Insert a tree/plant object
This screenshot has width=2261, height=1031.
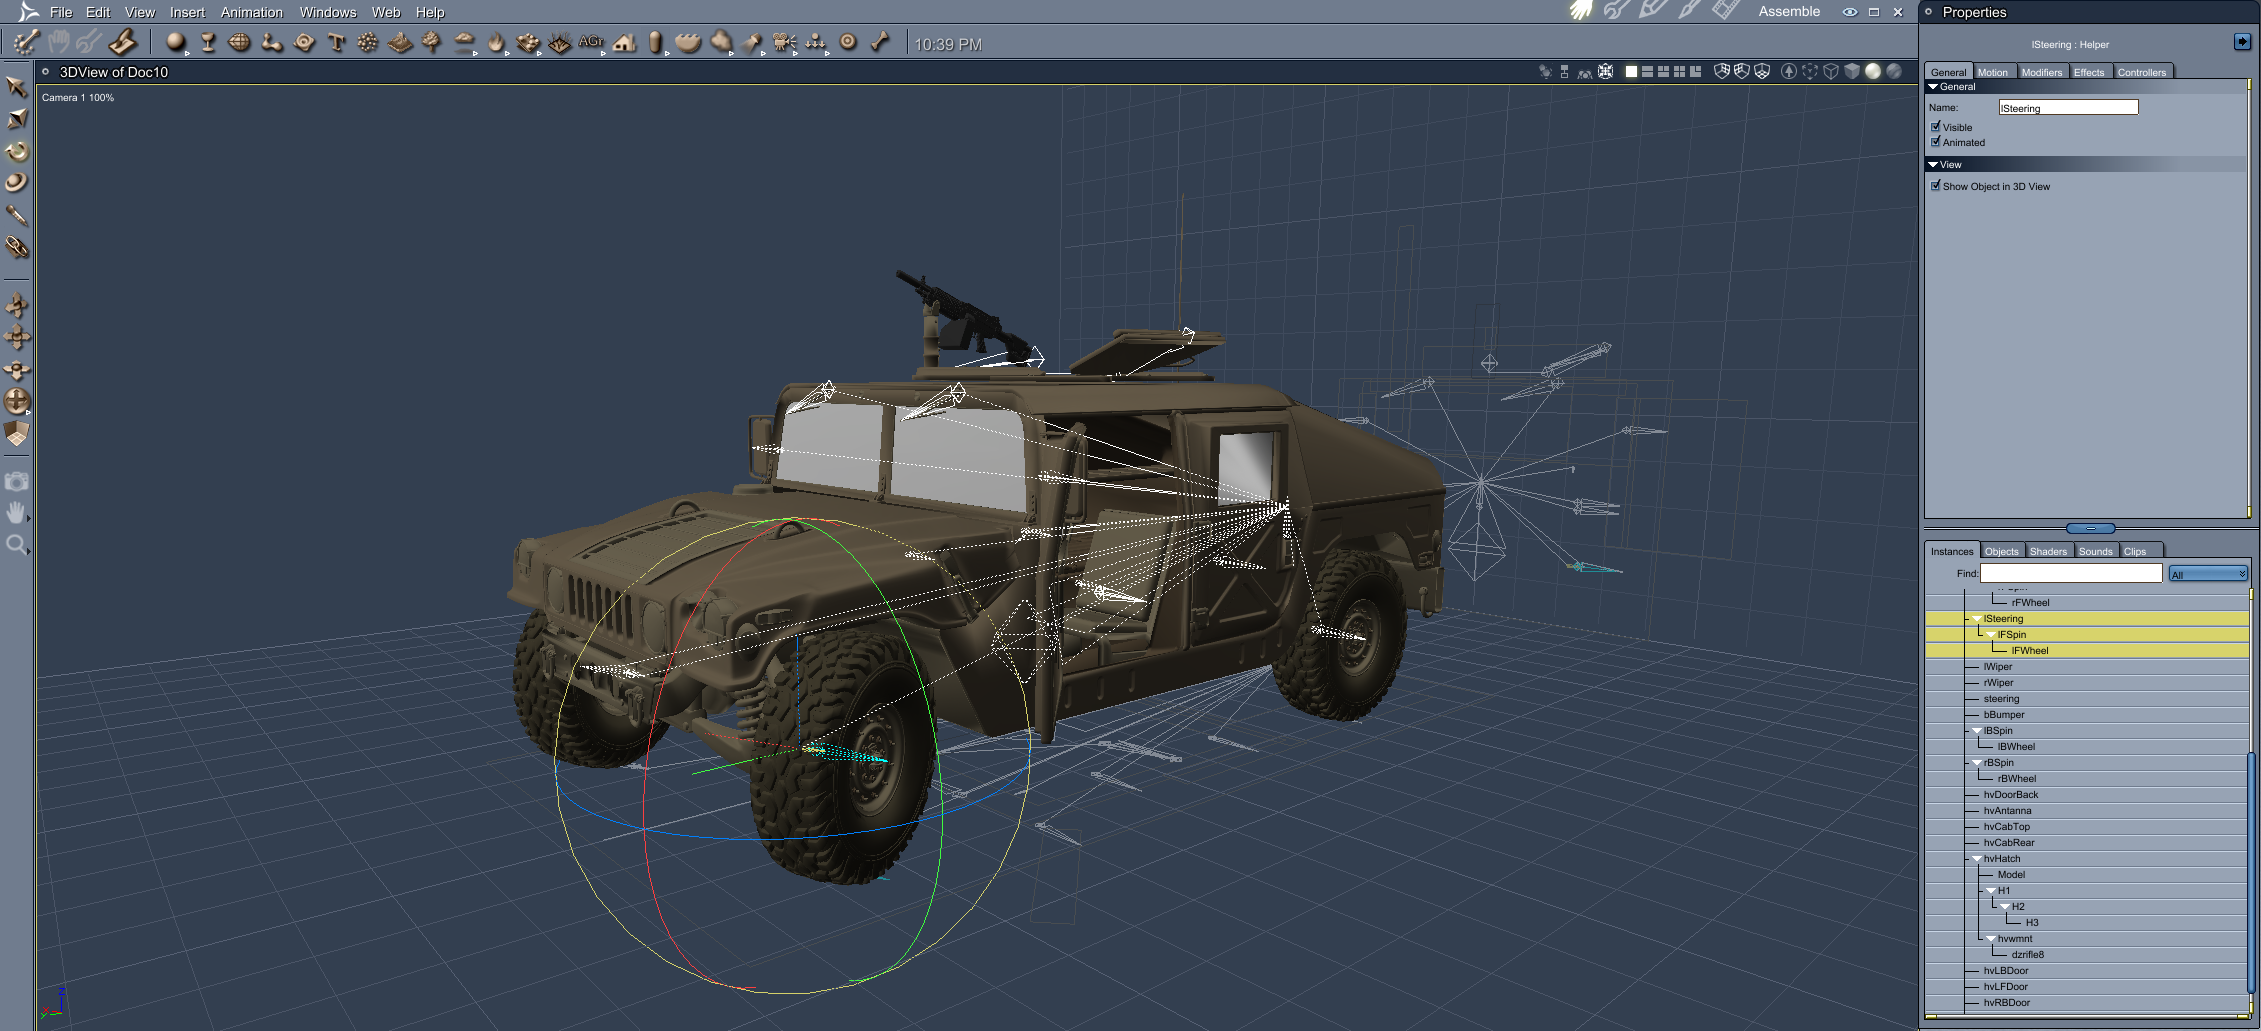point(432,42)
